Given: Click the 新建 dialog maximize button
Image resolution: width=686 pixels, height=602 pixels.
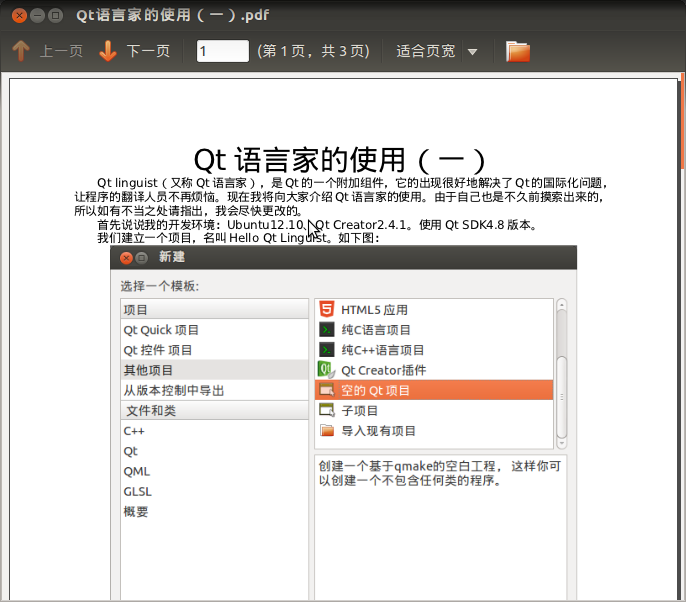Looking at the screenshot, I should coord(141,258).
